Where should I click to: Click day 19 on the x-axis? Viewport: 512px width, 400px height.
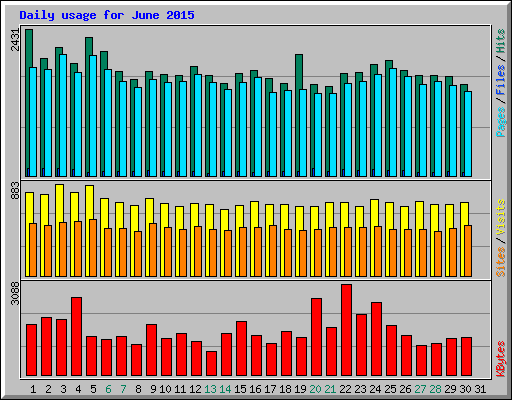click(x=300, y=389)
